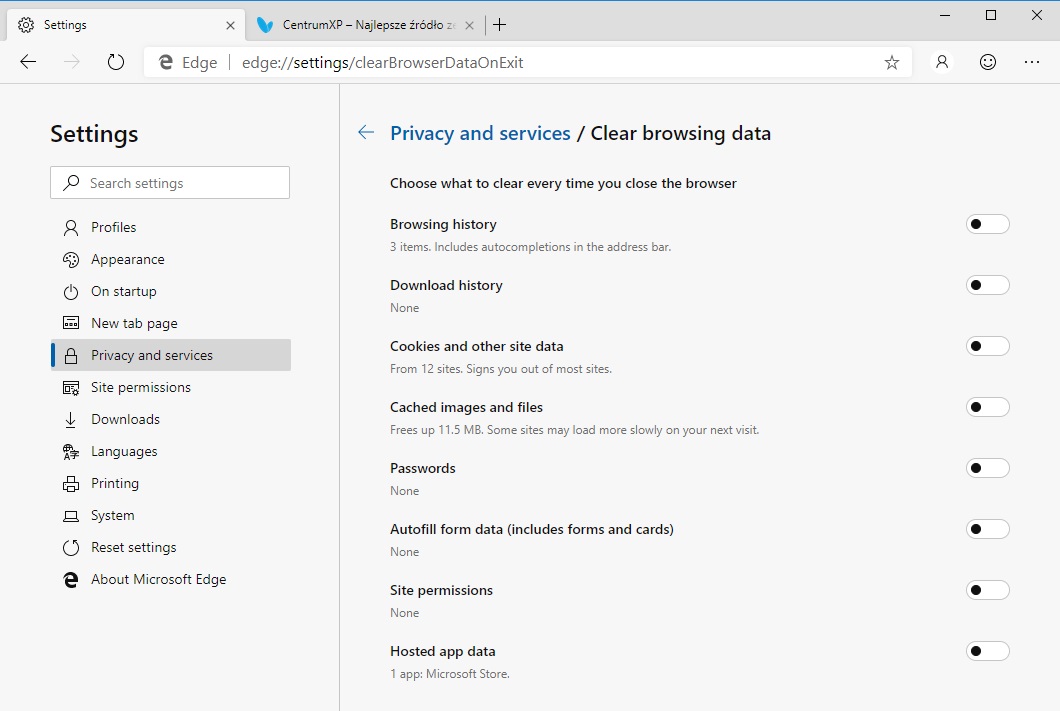Click the Privacy and services breadcrumb link
The image size is (1060, 711).
(x=481, y=133)
